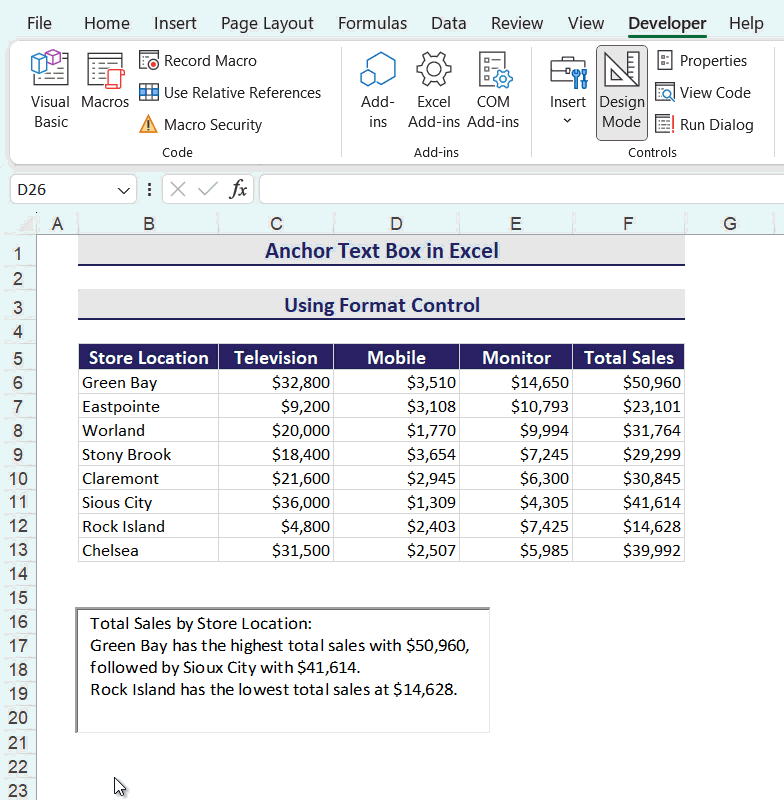Switch to the Data tab
784x800 pixels.
click(449, 23)
